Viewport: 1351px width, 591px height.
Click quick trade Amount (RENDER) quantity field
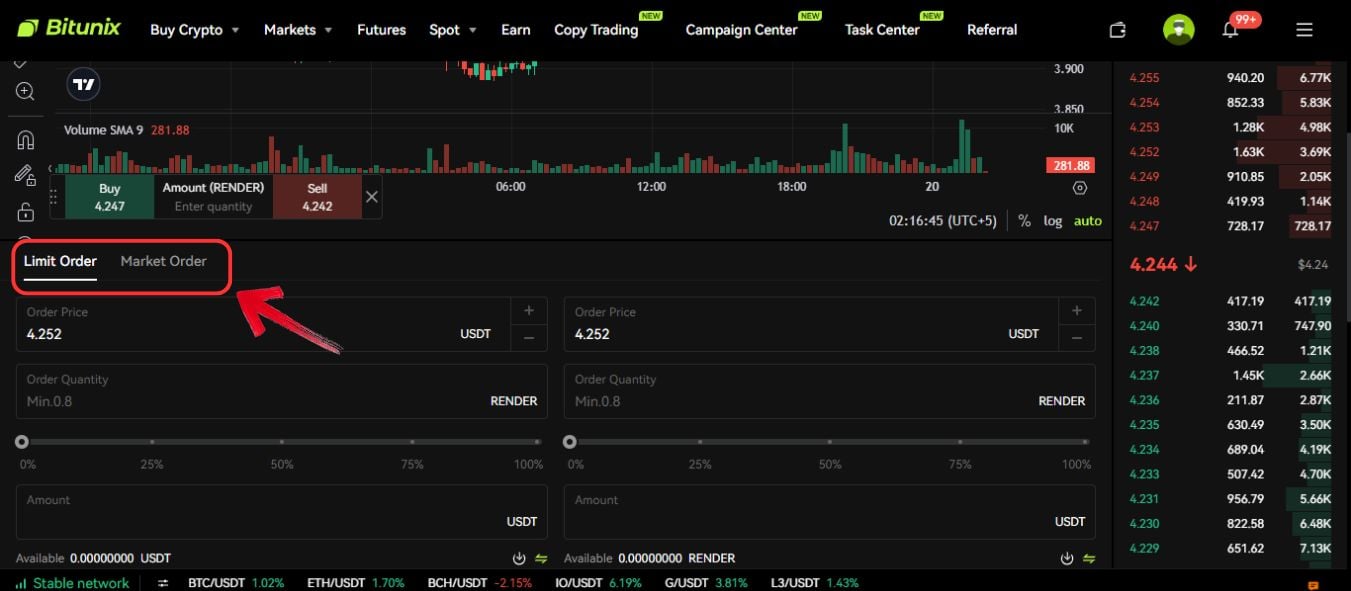[x=213, y=206]
